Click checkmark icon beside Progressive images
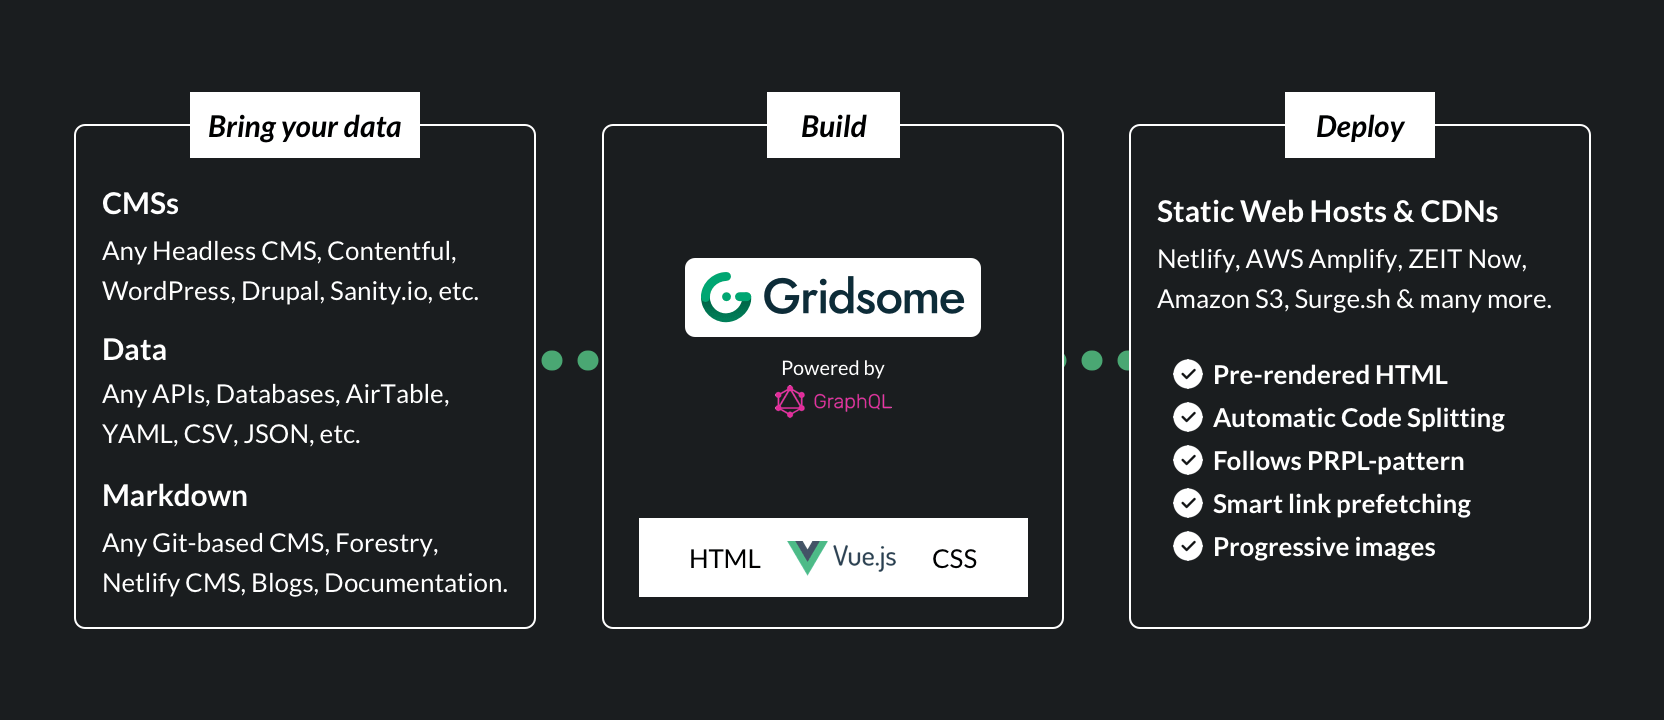 (x=1188, y=546)
